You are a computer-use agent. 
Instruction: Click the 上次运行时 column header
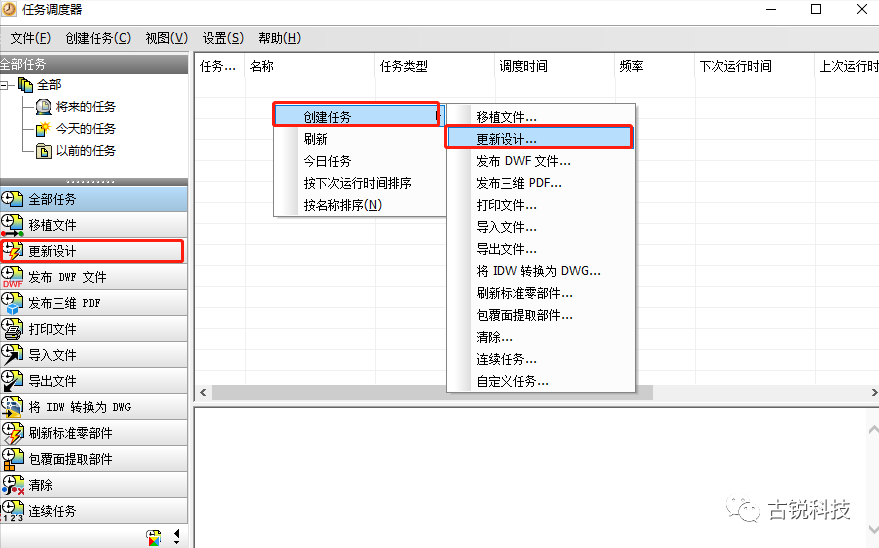(847, 66)
